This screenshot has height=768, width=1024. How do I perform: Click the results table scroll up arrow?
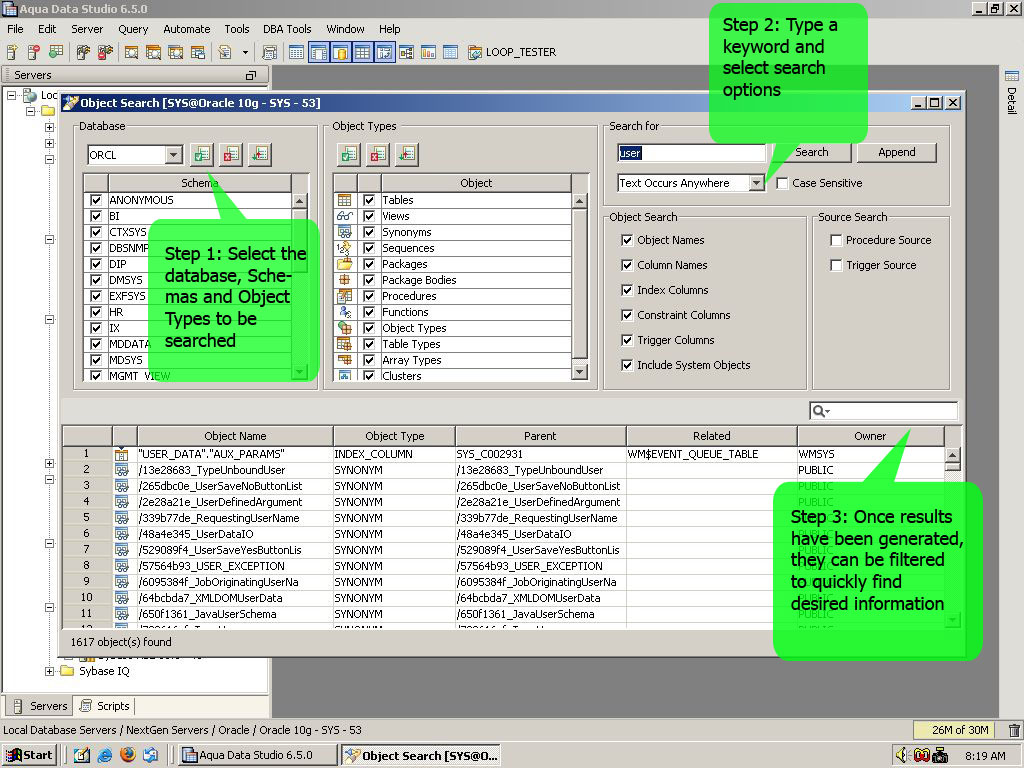point(953,455)
